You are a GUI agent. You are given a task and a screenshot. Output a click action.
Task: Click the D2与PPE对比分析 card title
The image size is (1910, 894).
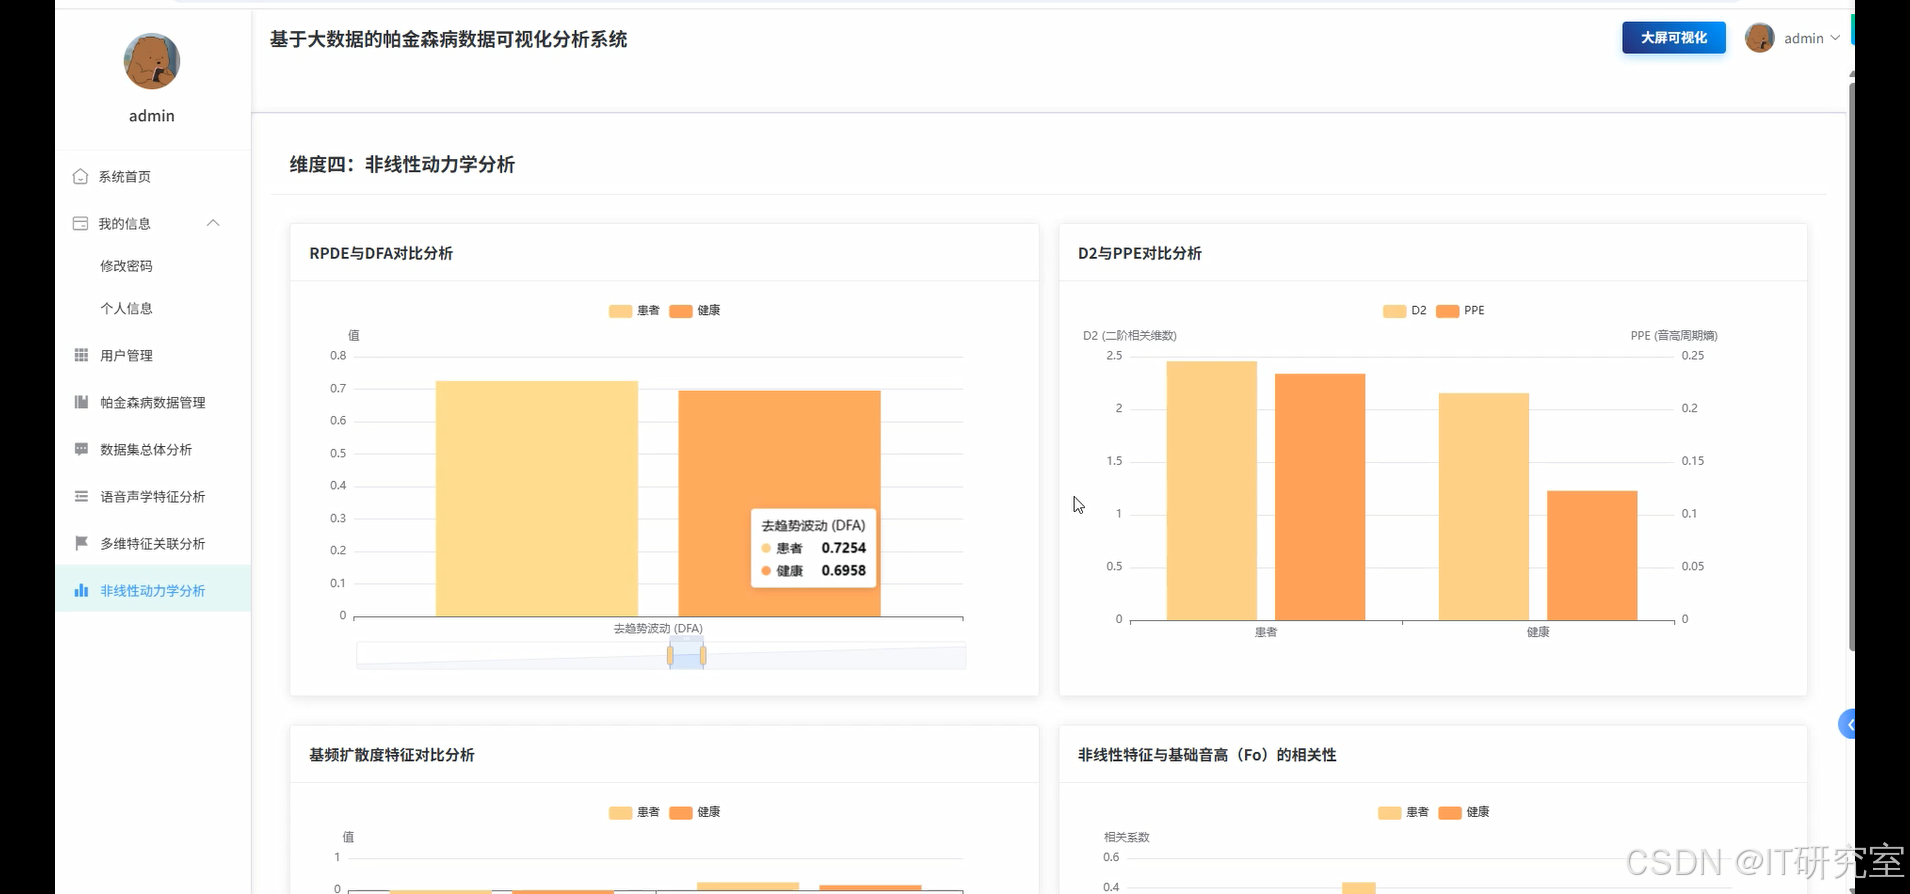(1140, 253)
